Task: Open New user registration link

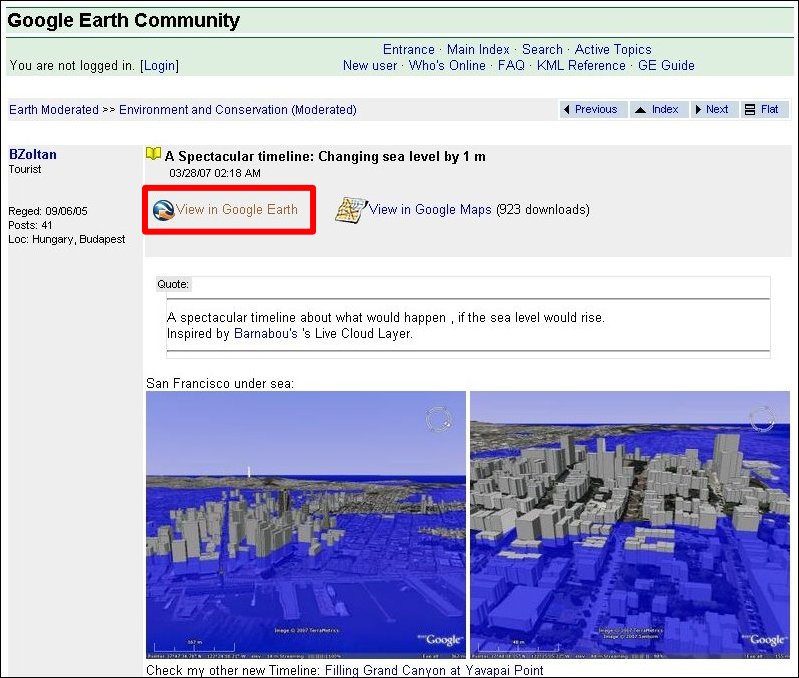Action: click(370, 66)
